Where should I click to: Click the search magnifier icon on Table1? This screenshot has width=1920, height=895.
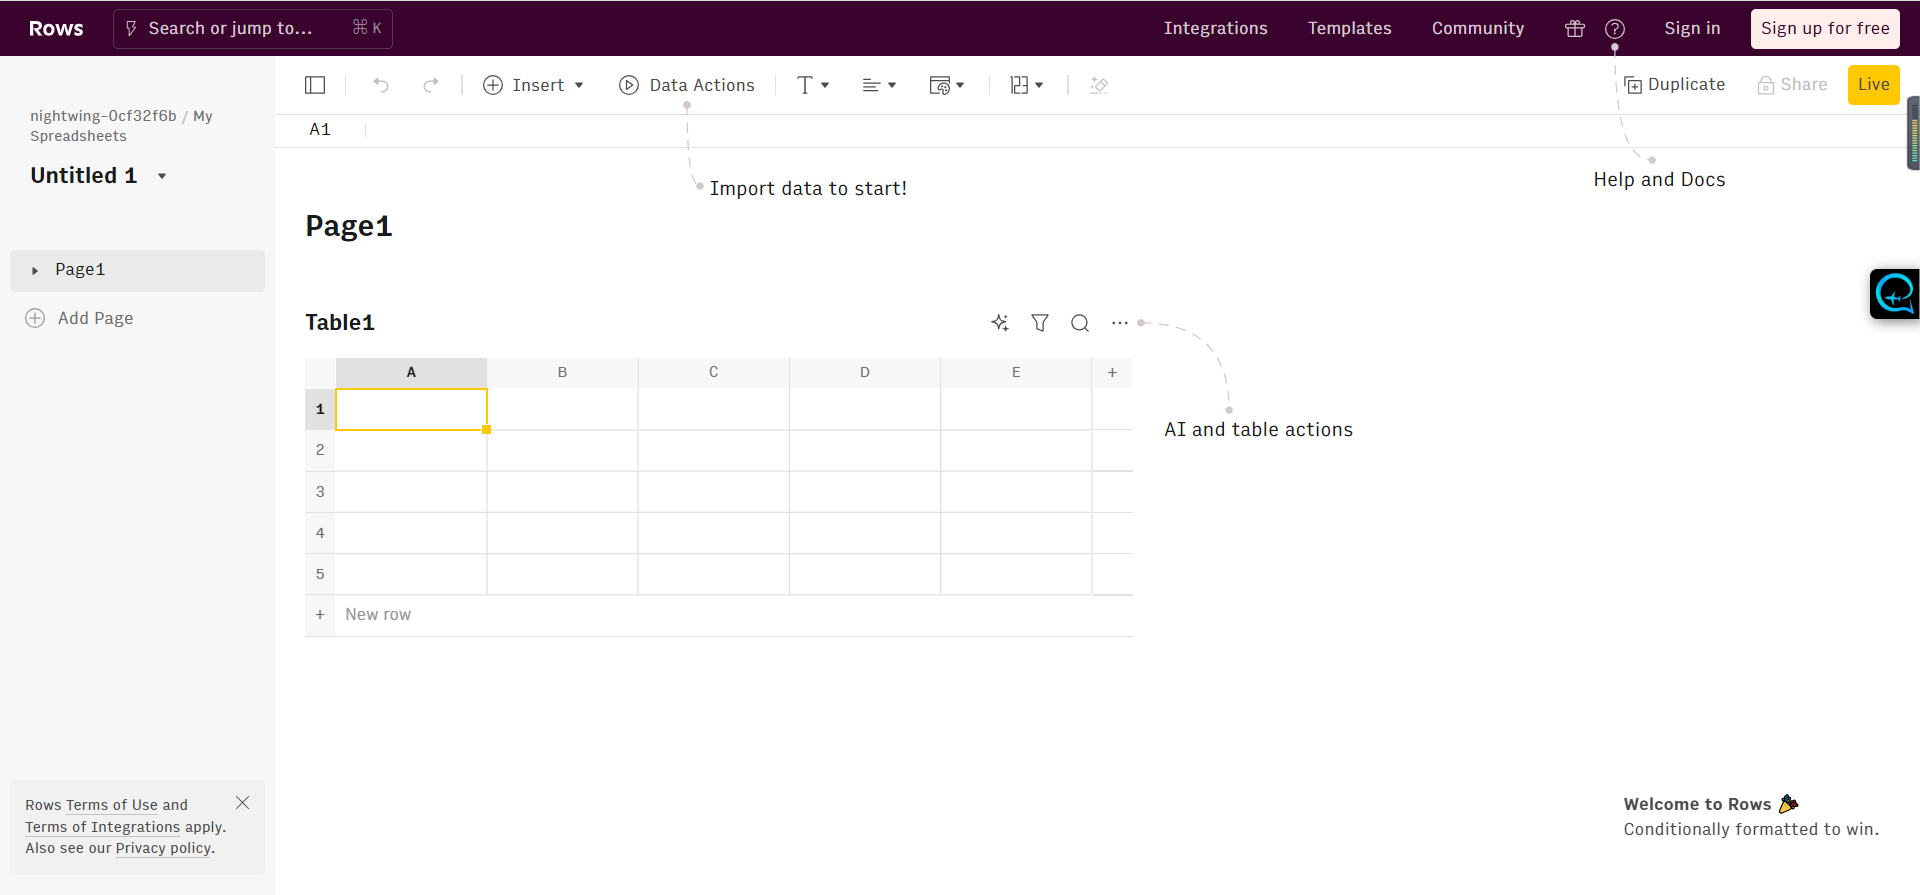pyautogui.click(x=1080, y=322)
